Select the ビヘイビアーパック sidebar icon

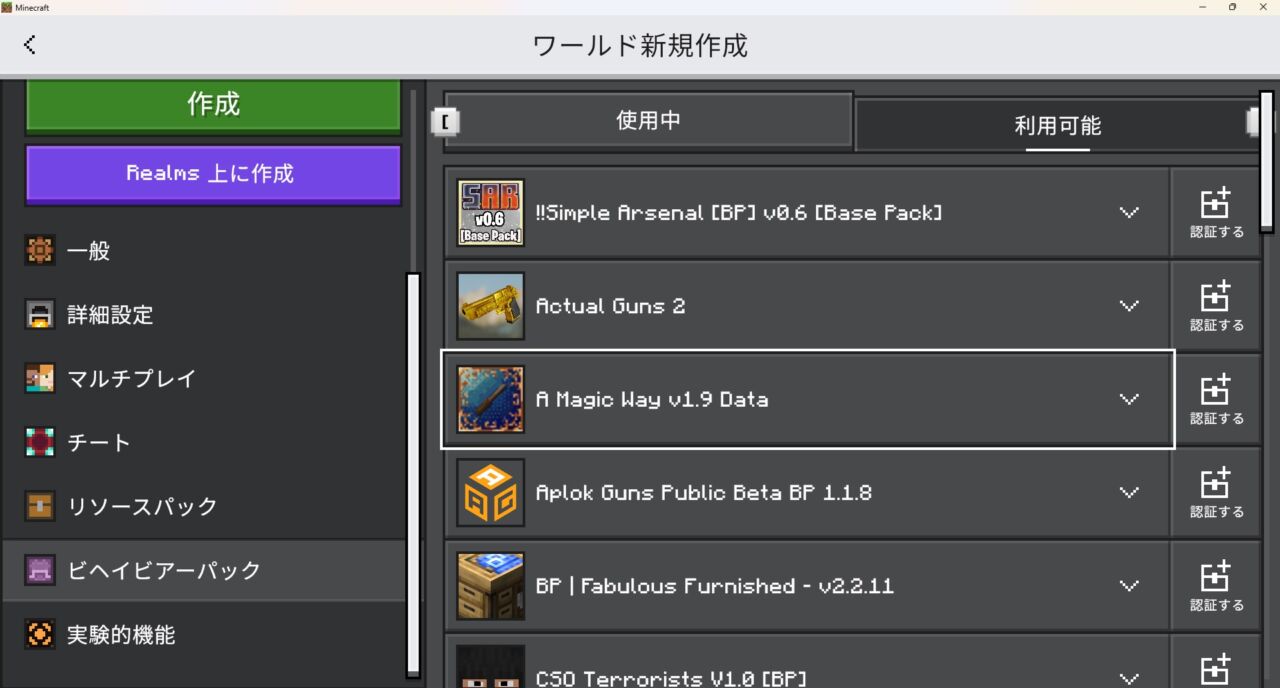pos(38,570)
